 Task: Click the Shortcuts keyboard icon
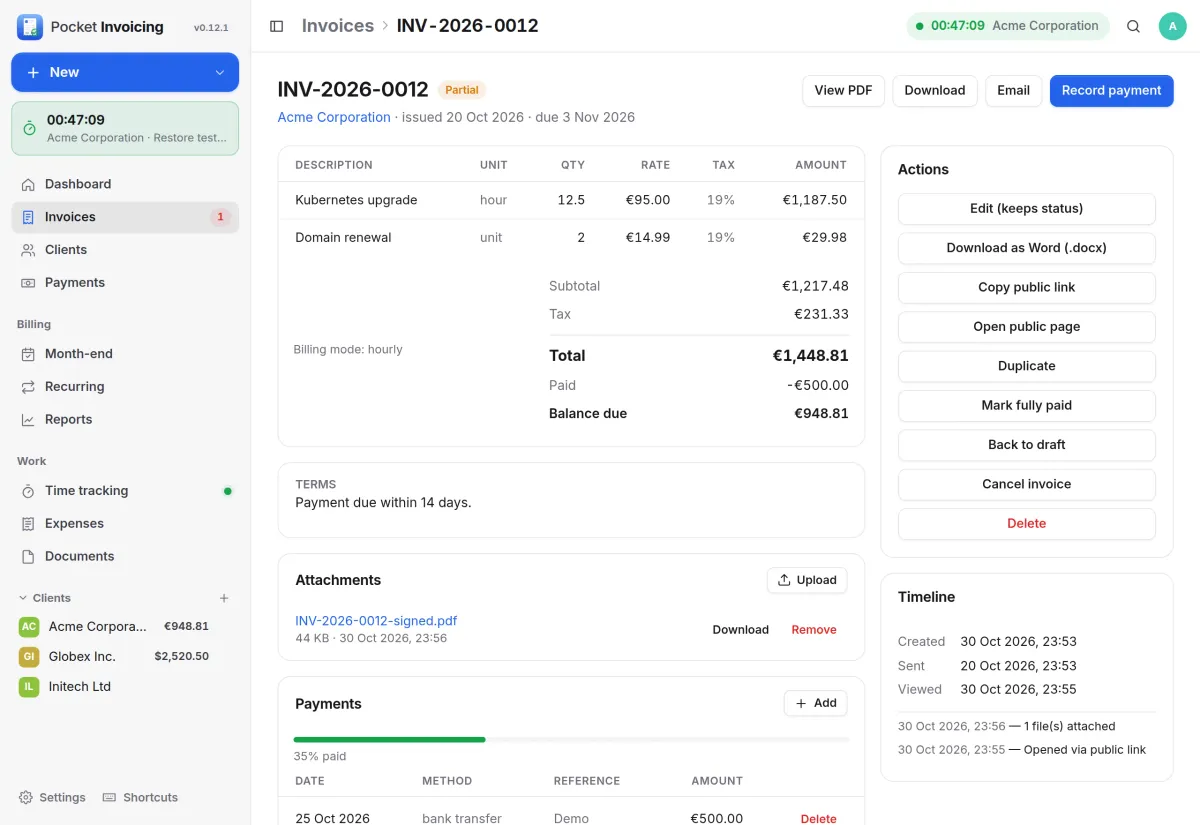110,798
